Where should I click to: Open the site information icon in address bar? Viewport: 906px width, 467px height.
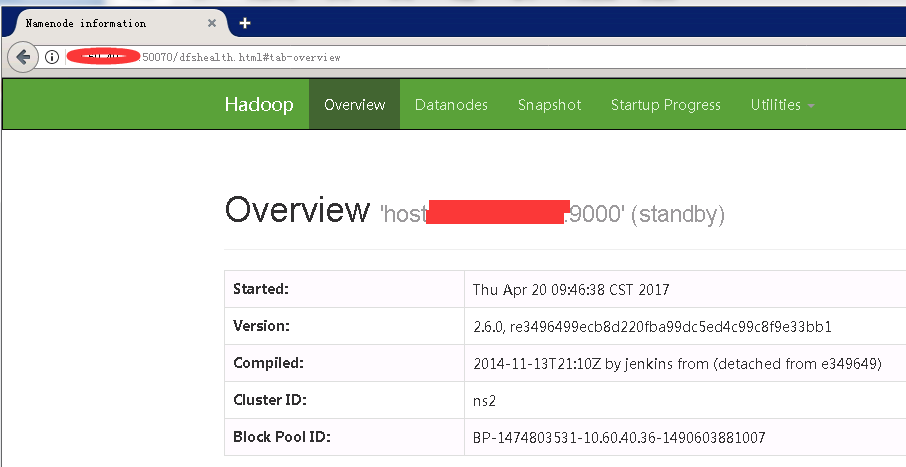coord(52,57)
